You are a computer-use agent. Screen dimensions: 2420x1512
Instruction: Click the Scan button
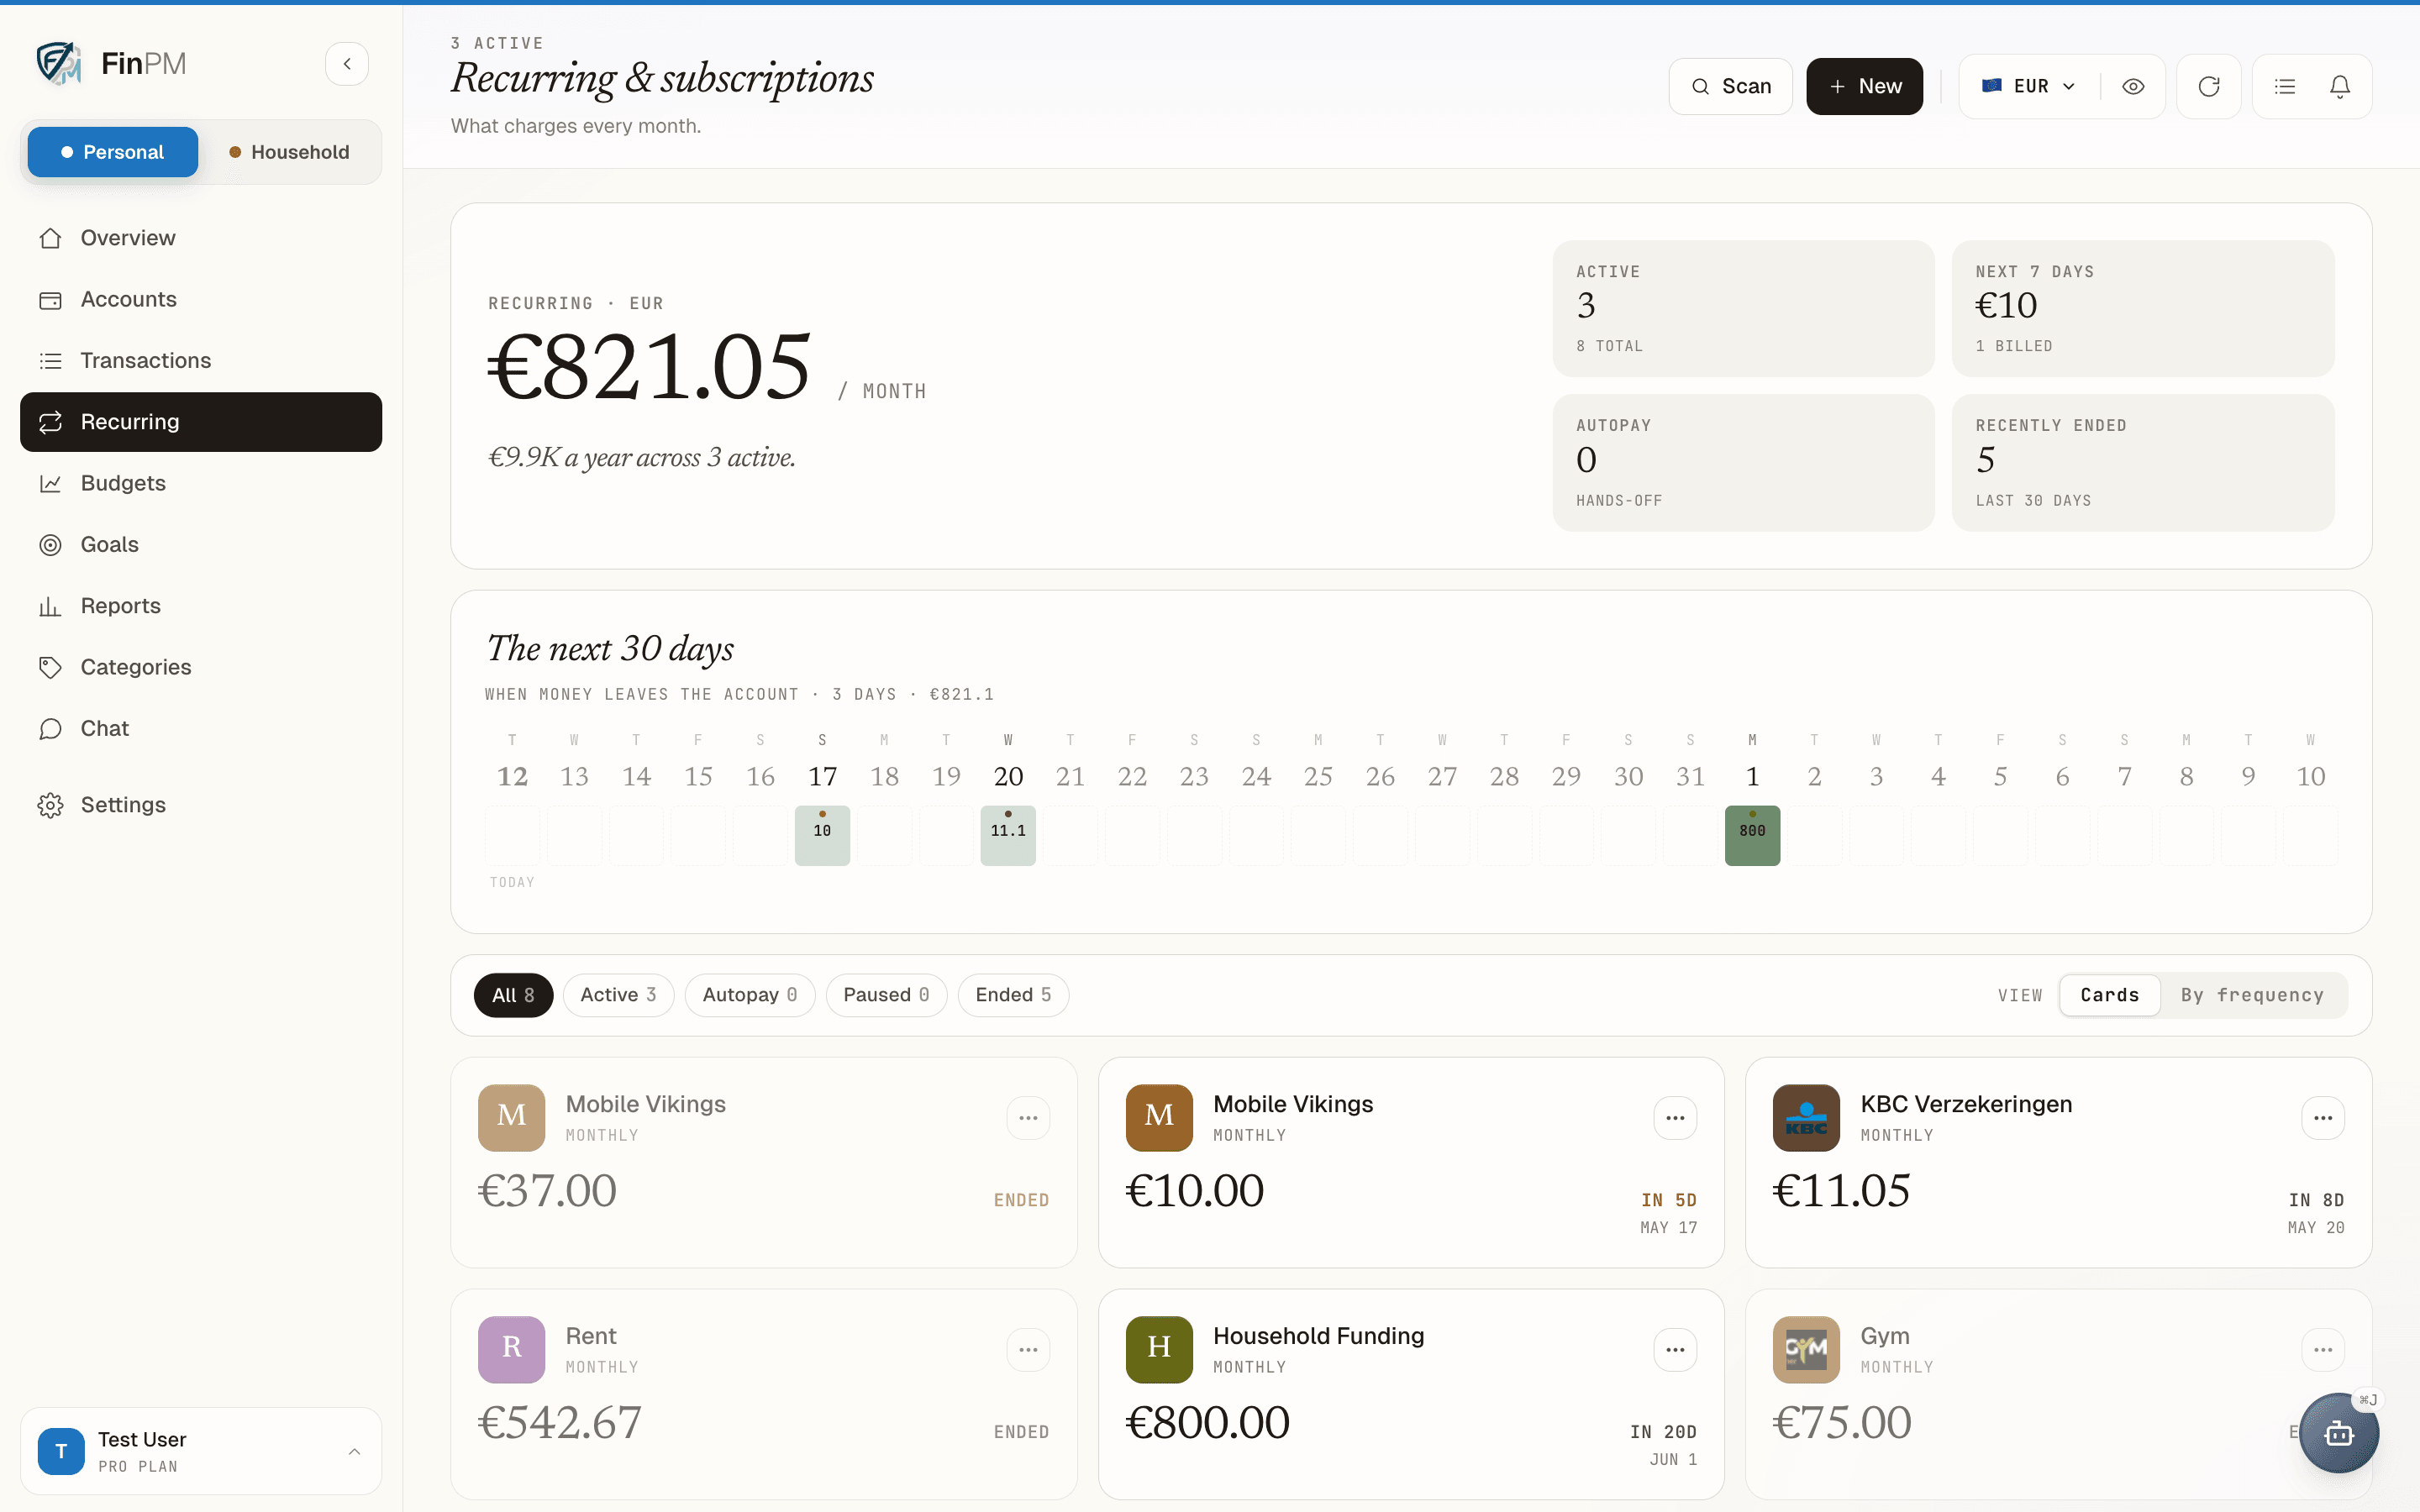[1730, 86]
